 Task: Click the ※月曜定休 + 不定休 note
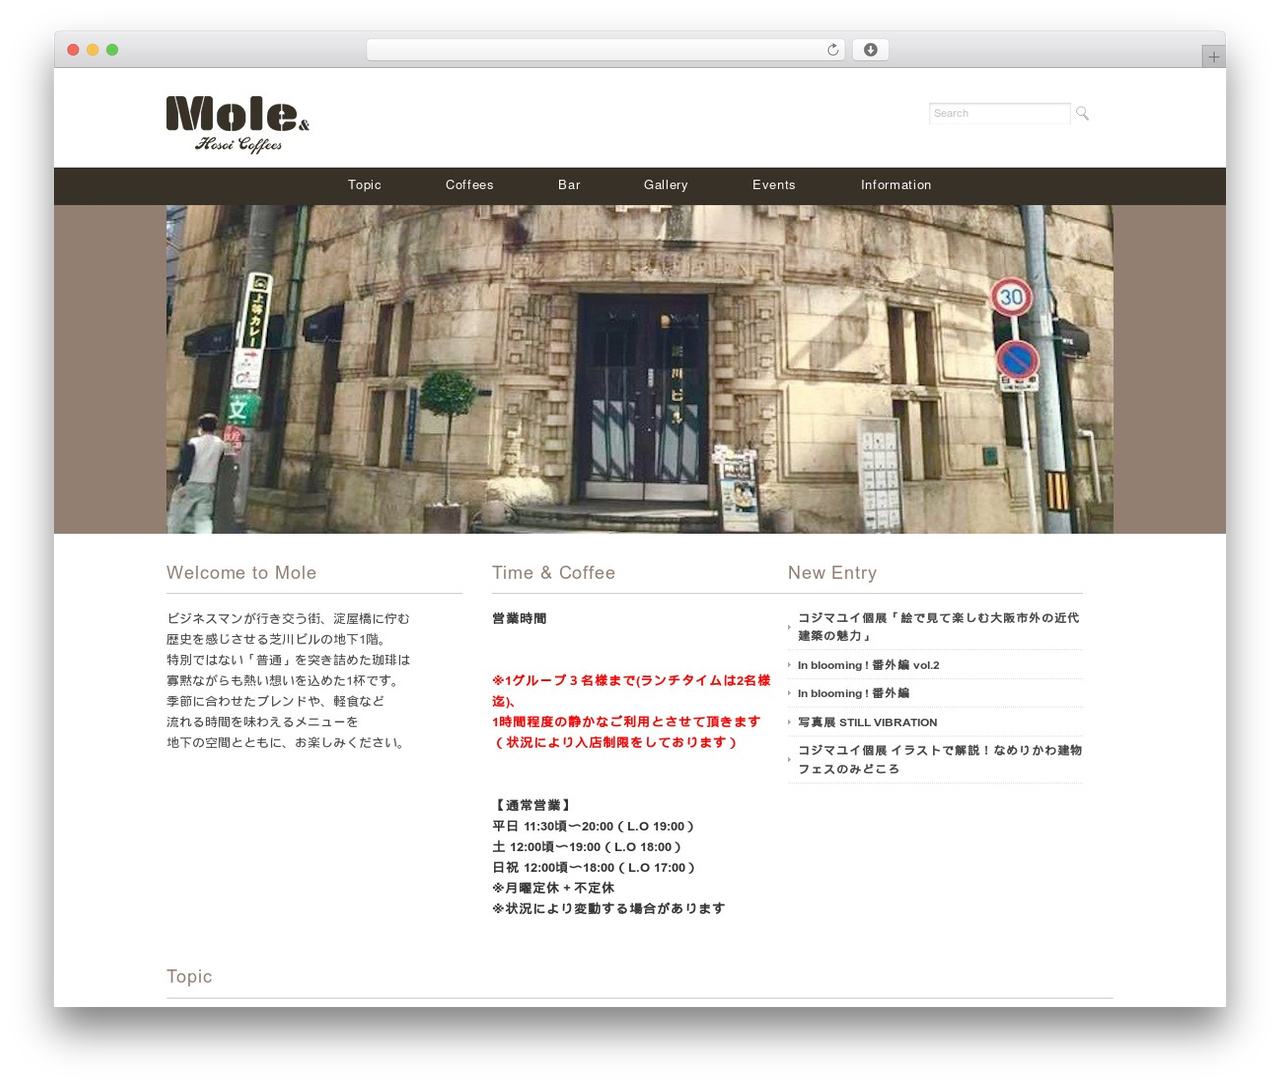click(553, 888)
